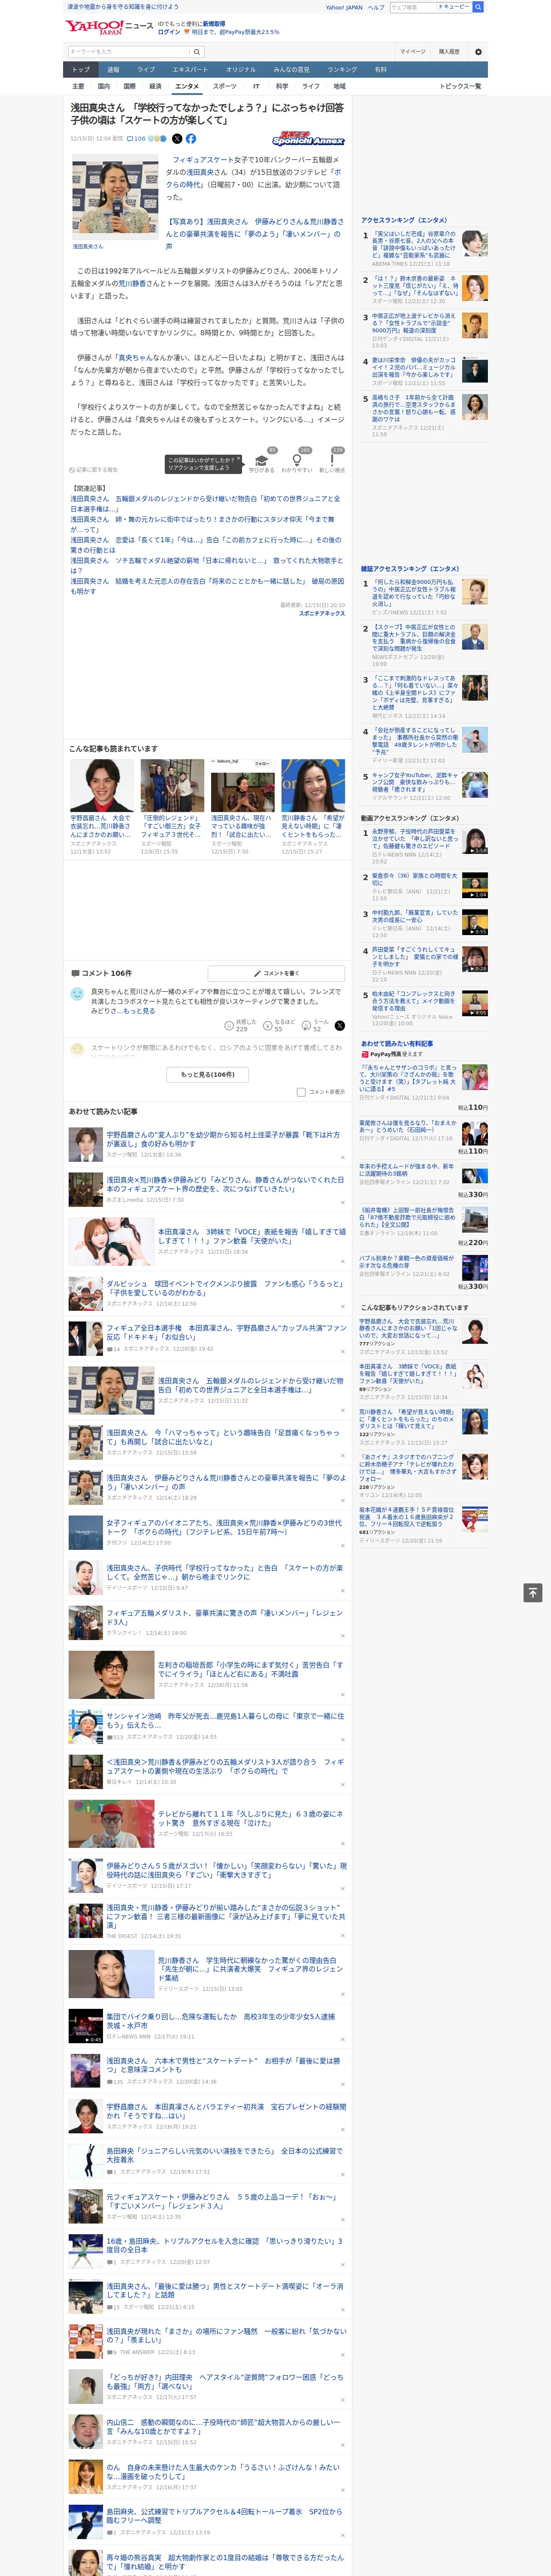Open related link about 結婚を考えた元恋人
This screenshot has width=551, height=2576.
206,586
